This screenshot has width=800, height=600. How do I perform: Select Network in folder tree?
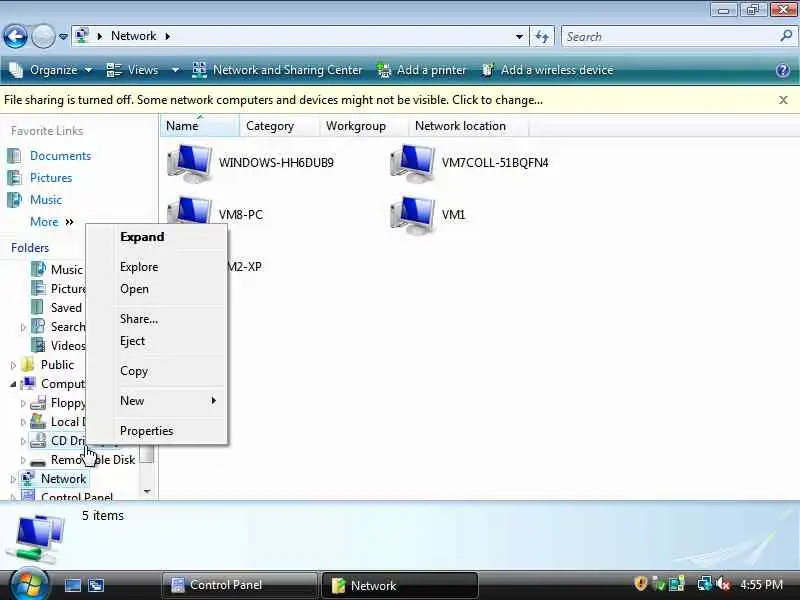coord(63,479)
